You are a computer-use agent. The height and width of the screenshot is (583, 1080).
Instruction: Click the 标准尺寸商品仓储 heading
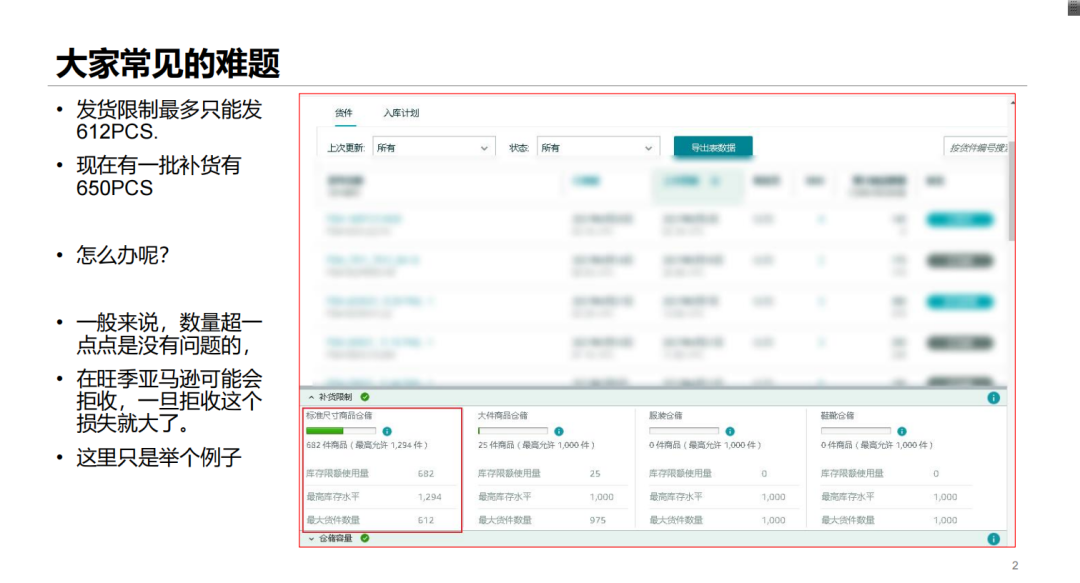coord(339,416)
